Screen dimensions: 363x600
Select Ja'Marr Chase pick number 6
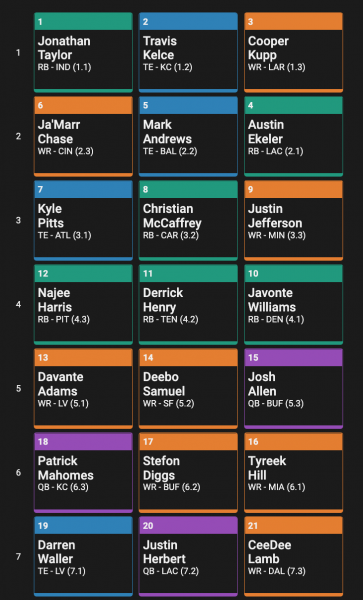click(83, 137)
